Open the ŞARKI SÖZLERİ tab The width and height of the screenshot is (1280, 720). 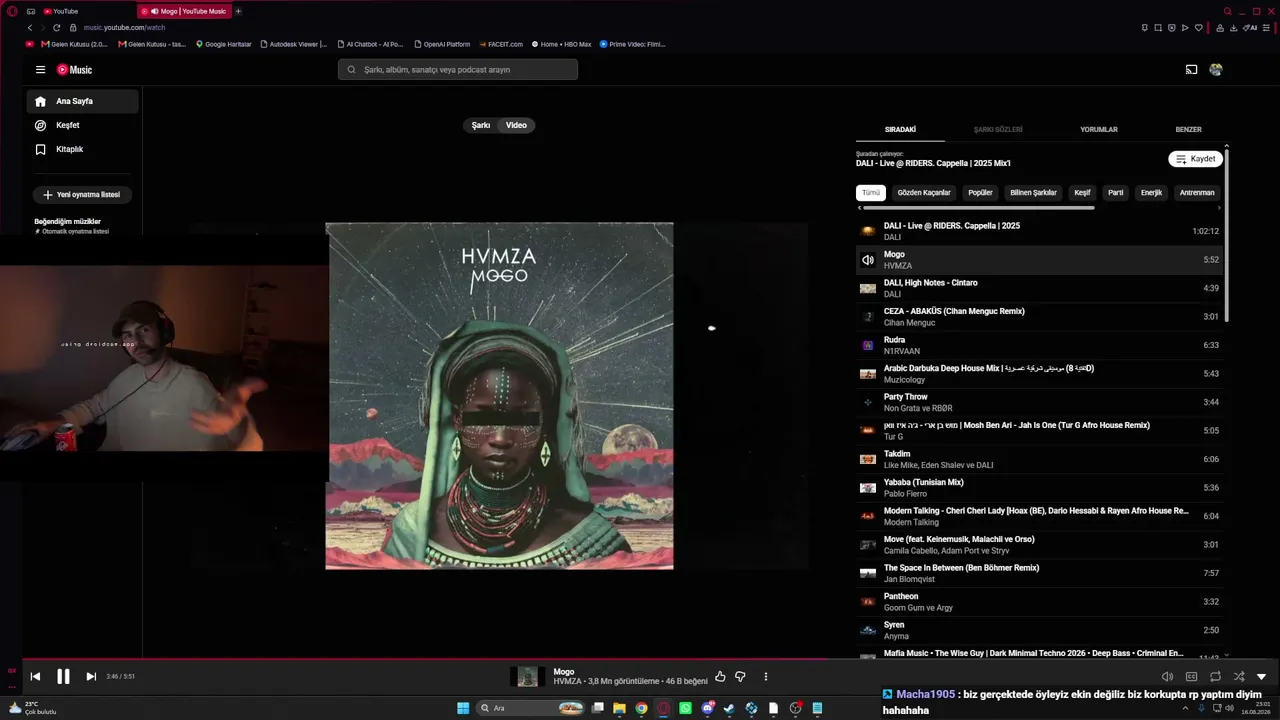pos(998,130)
